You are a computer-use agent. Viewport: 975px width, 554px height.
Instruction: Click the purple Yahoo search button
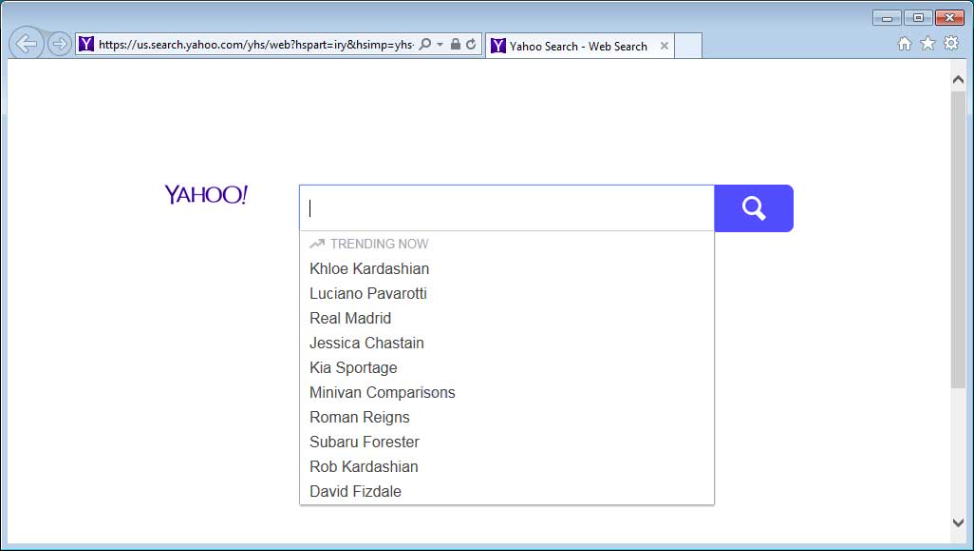click(x=753, y=208)
